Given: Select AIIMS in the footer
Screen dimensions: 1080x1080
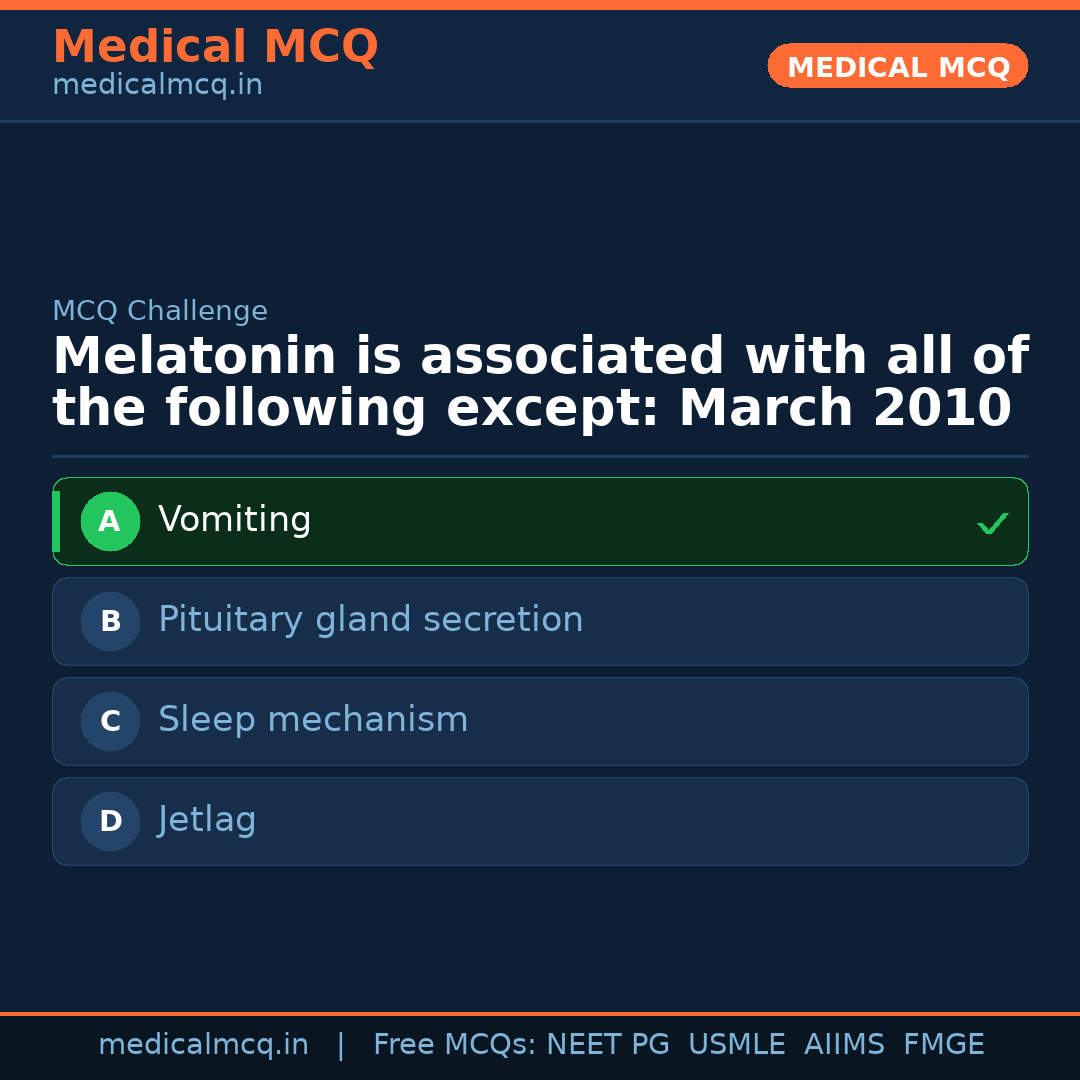Looking at the screenshot, I should (x=844, y=1045).
